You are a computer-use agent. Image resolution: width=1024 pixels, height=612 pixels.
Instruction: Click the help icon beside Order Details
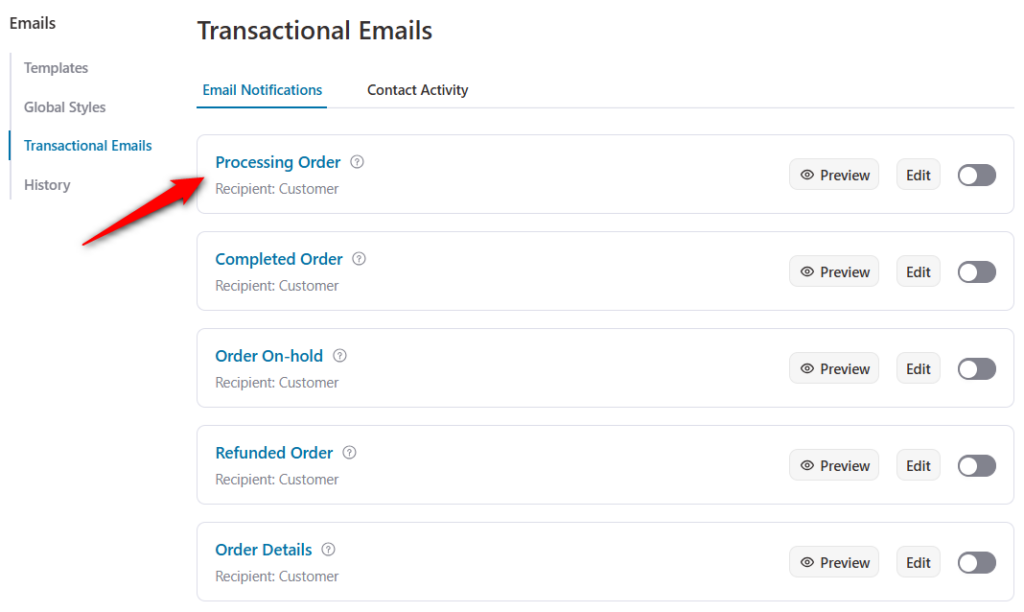point(327,549)
